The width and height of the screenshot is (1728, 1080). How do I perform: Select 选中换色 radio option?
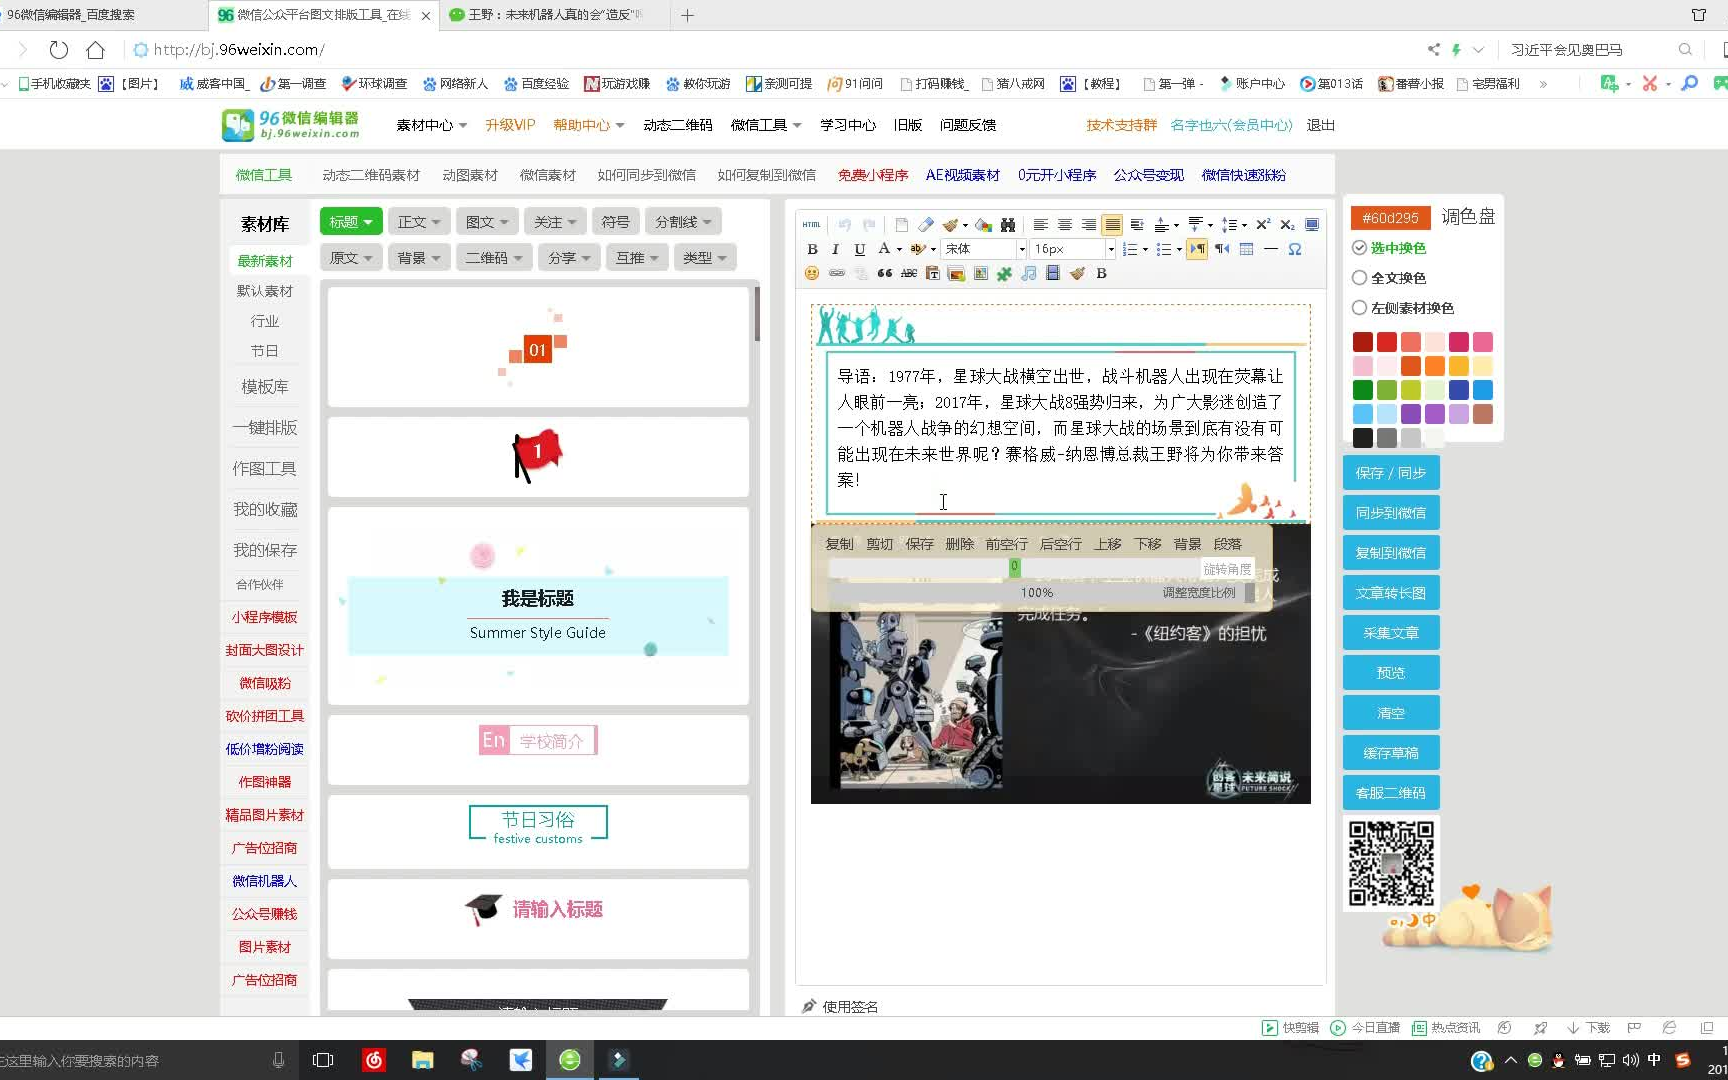[x=1359, y=248]
